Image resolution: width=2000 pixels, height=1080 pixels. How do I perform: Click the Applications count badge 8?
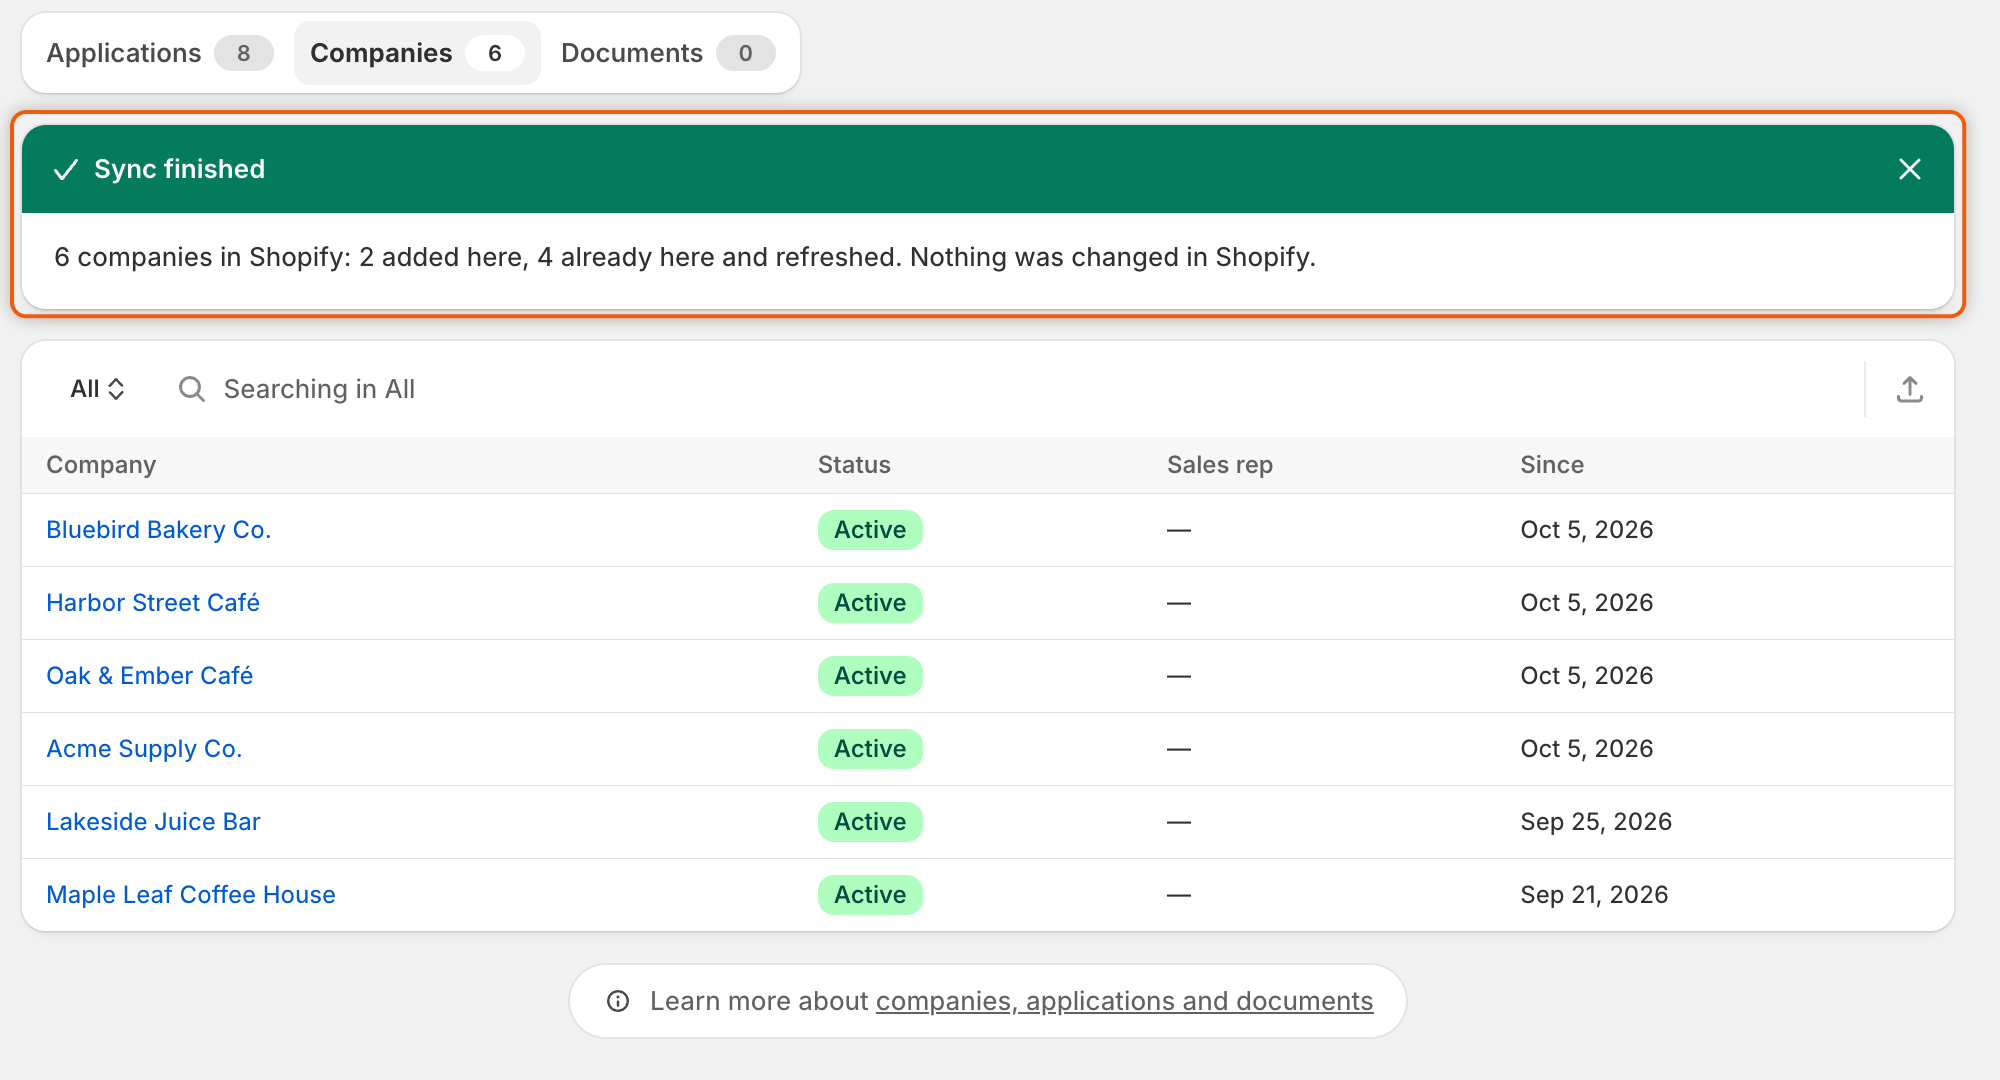click(x=243, y=53)
